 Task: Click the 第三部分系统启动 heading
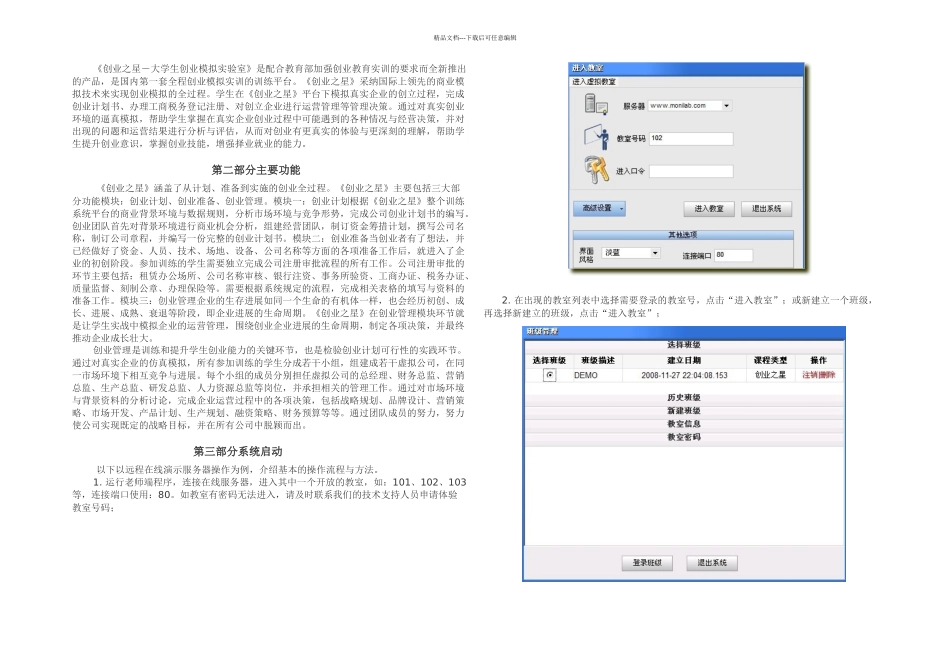click(238, 451)
